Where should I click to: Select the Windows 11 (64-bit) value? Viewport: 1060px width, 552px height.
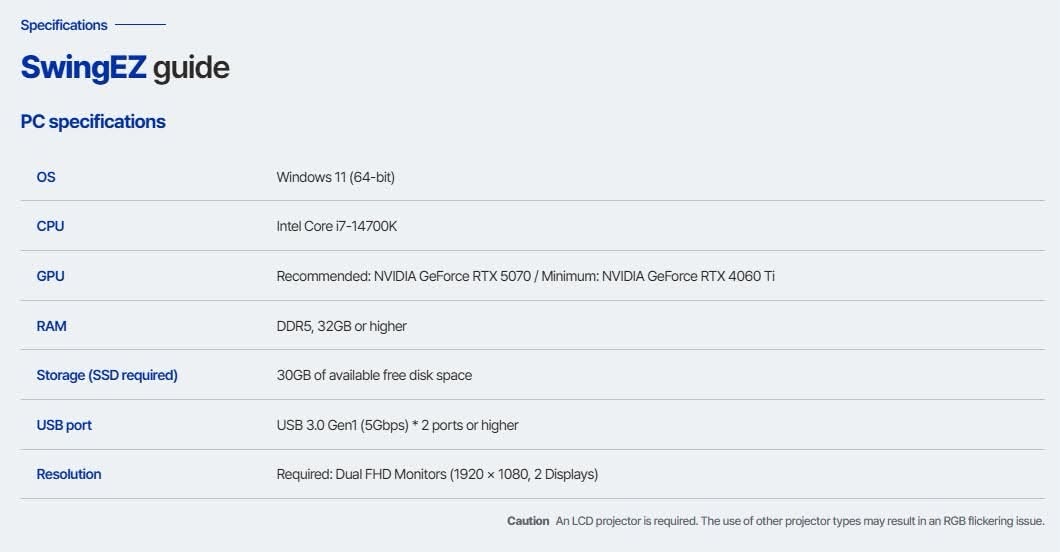click(x=335, y=177)
